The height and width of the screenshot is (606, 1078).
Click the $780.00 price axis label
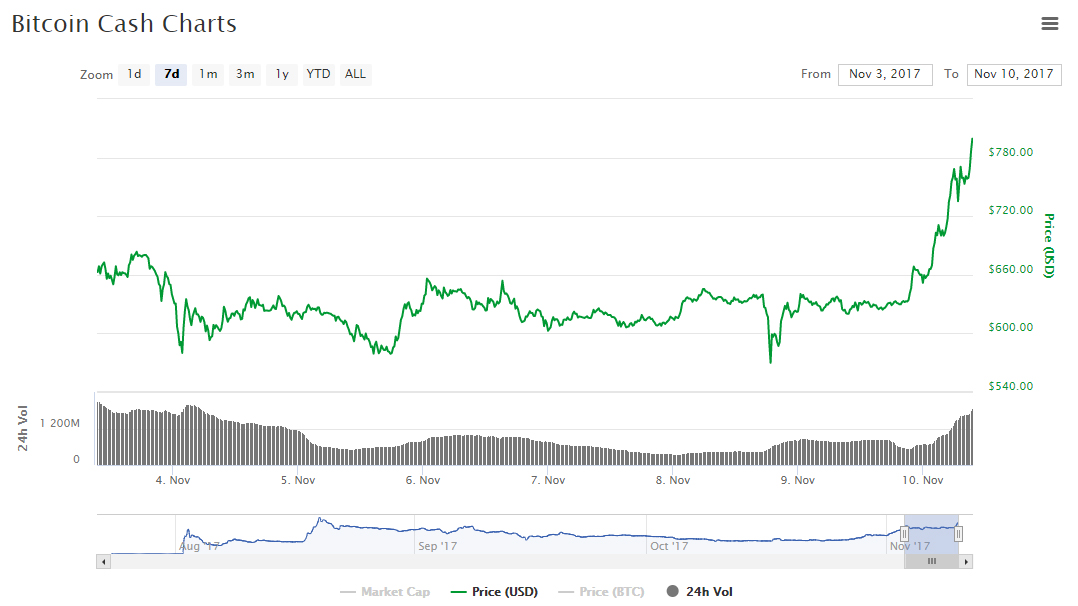tap(1011, 152)
